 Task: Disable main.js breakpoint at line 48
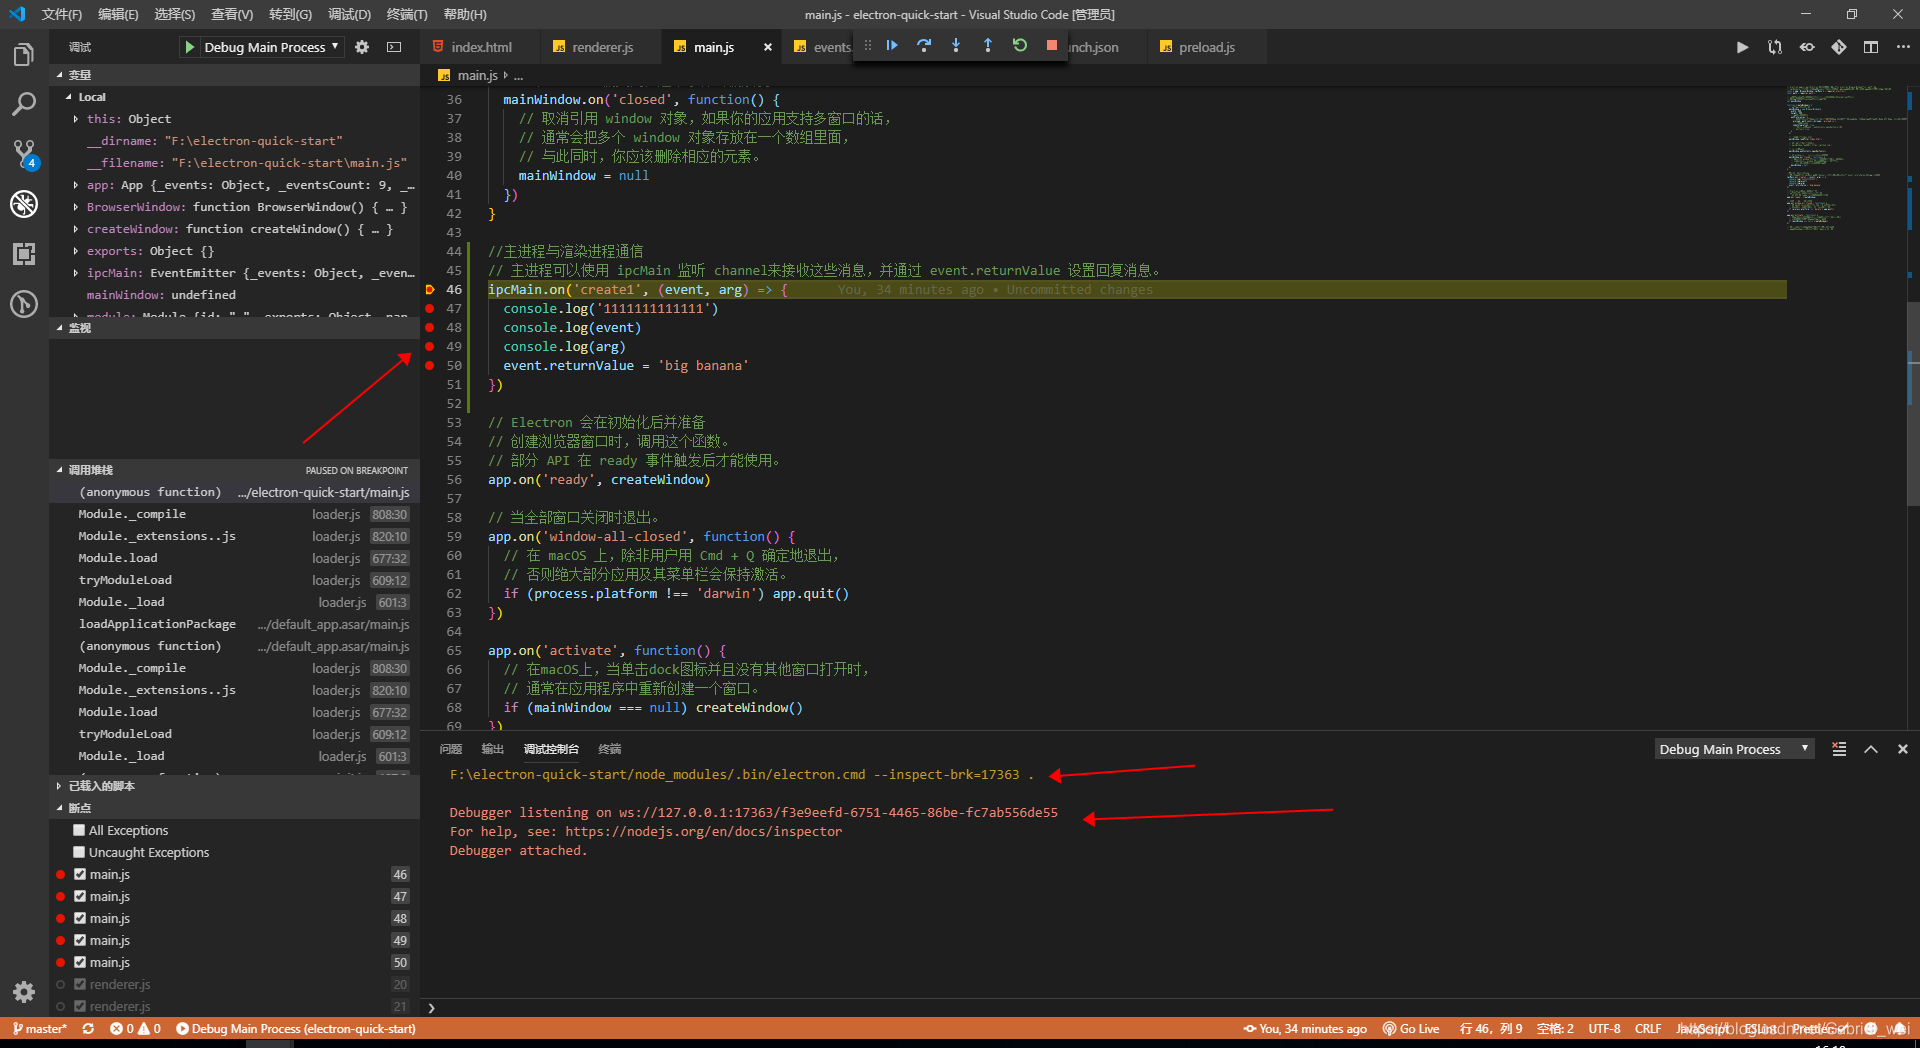click(80, 918)
